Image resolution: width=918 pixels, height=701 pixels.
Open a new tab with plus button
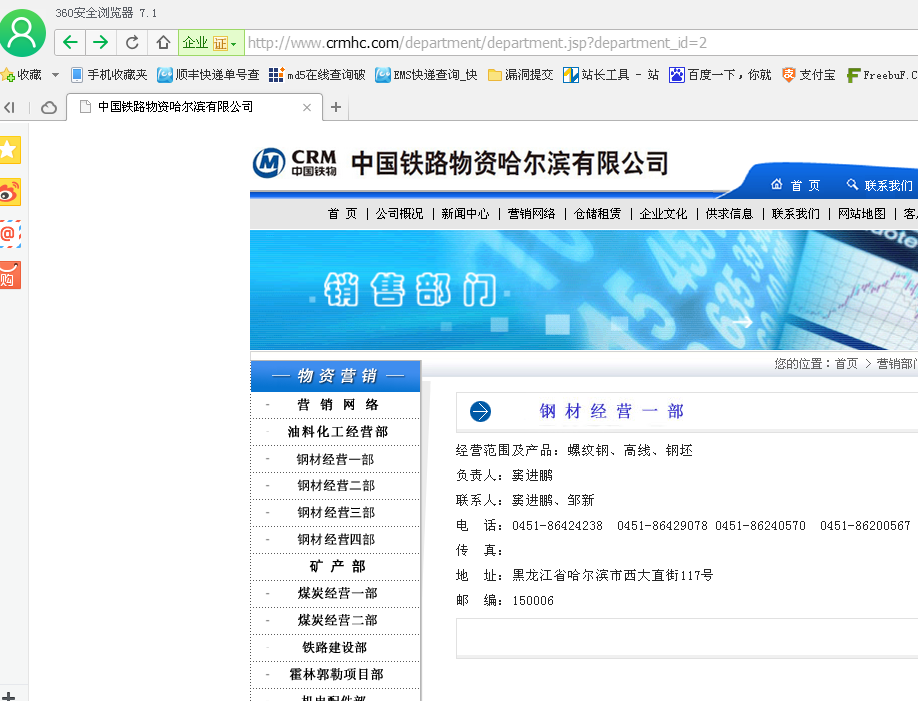pos(336,107)
